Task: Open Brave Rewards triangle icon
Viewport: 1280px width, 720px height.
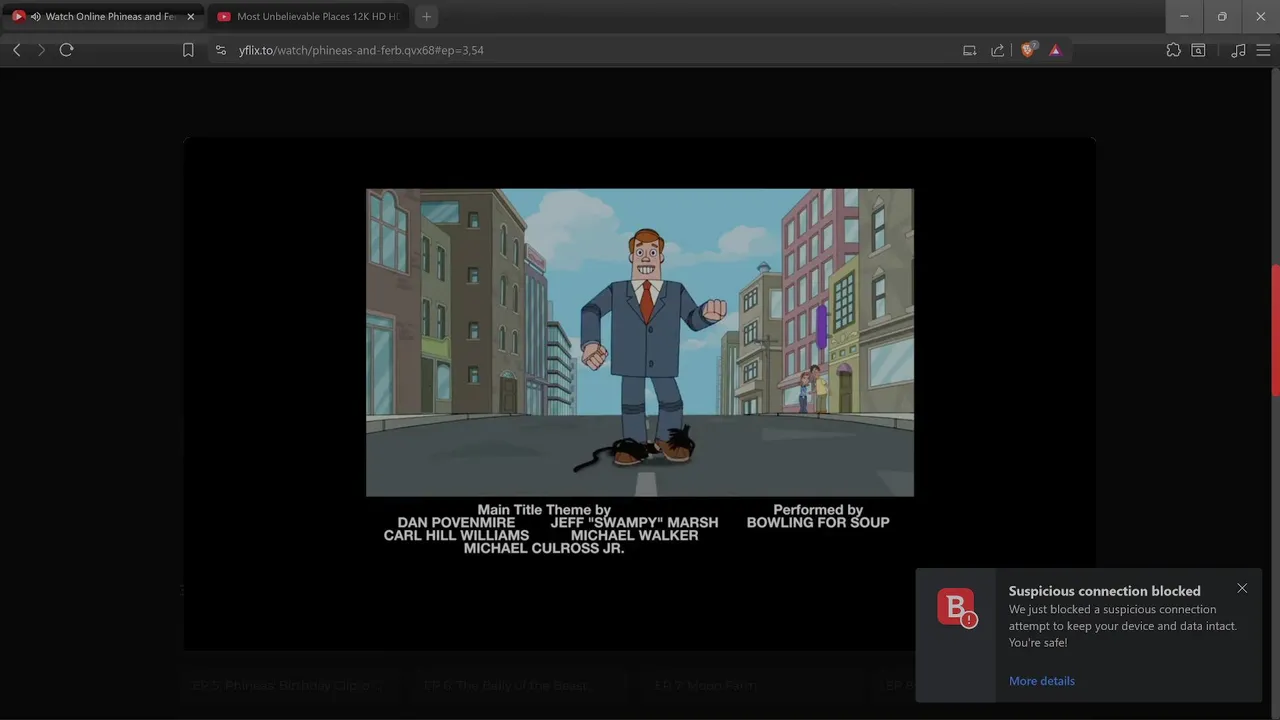Action: click(x=1055, y=50)
